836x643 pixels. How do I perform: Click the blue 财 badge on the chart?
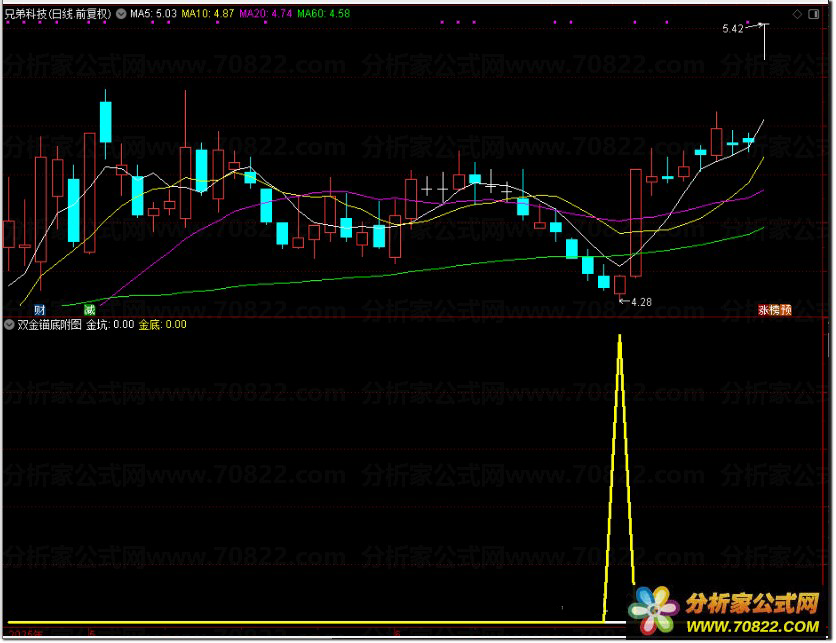point(39,309)
